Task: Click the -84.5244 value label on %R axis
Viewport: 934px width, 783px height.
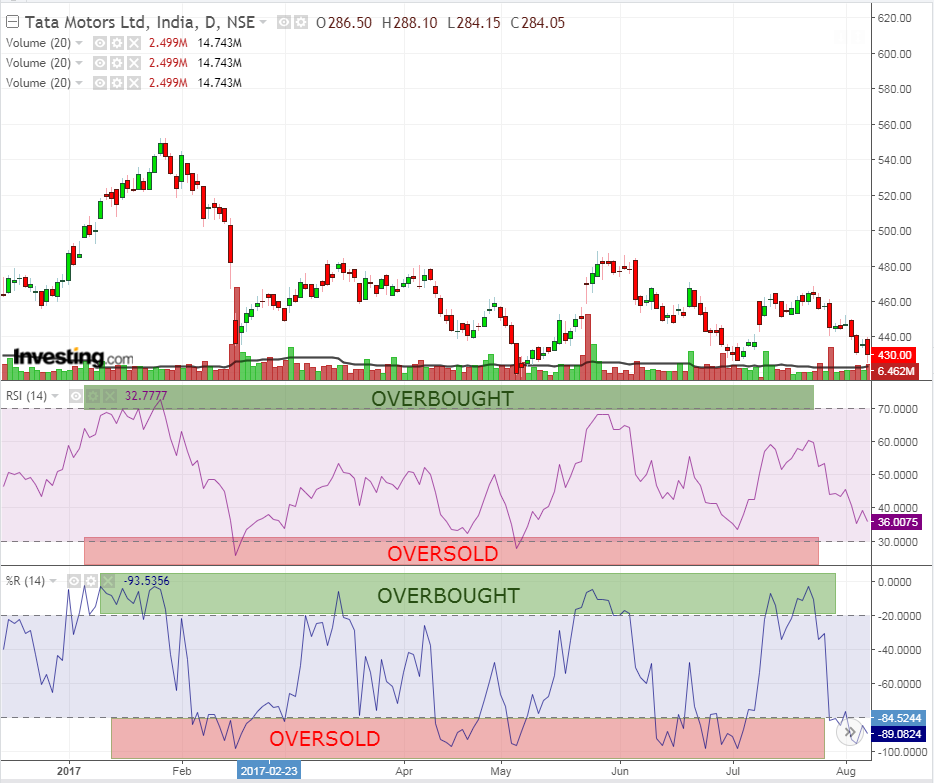Action: [x=898, y=718]
